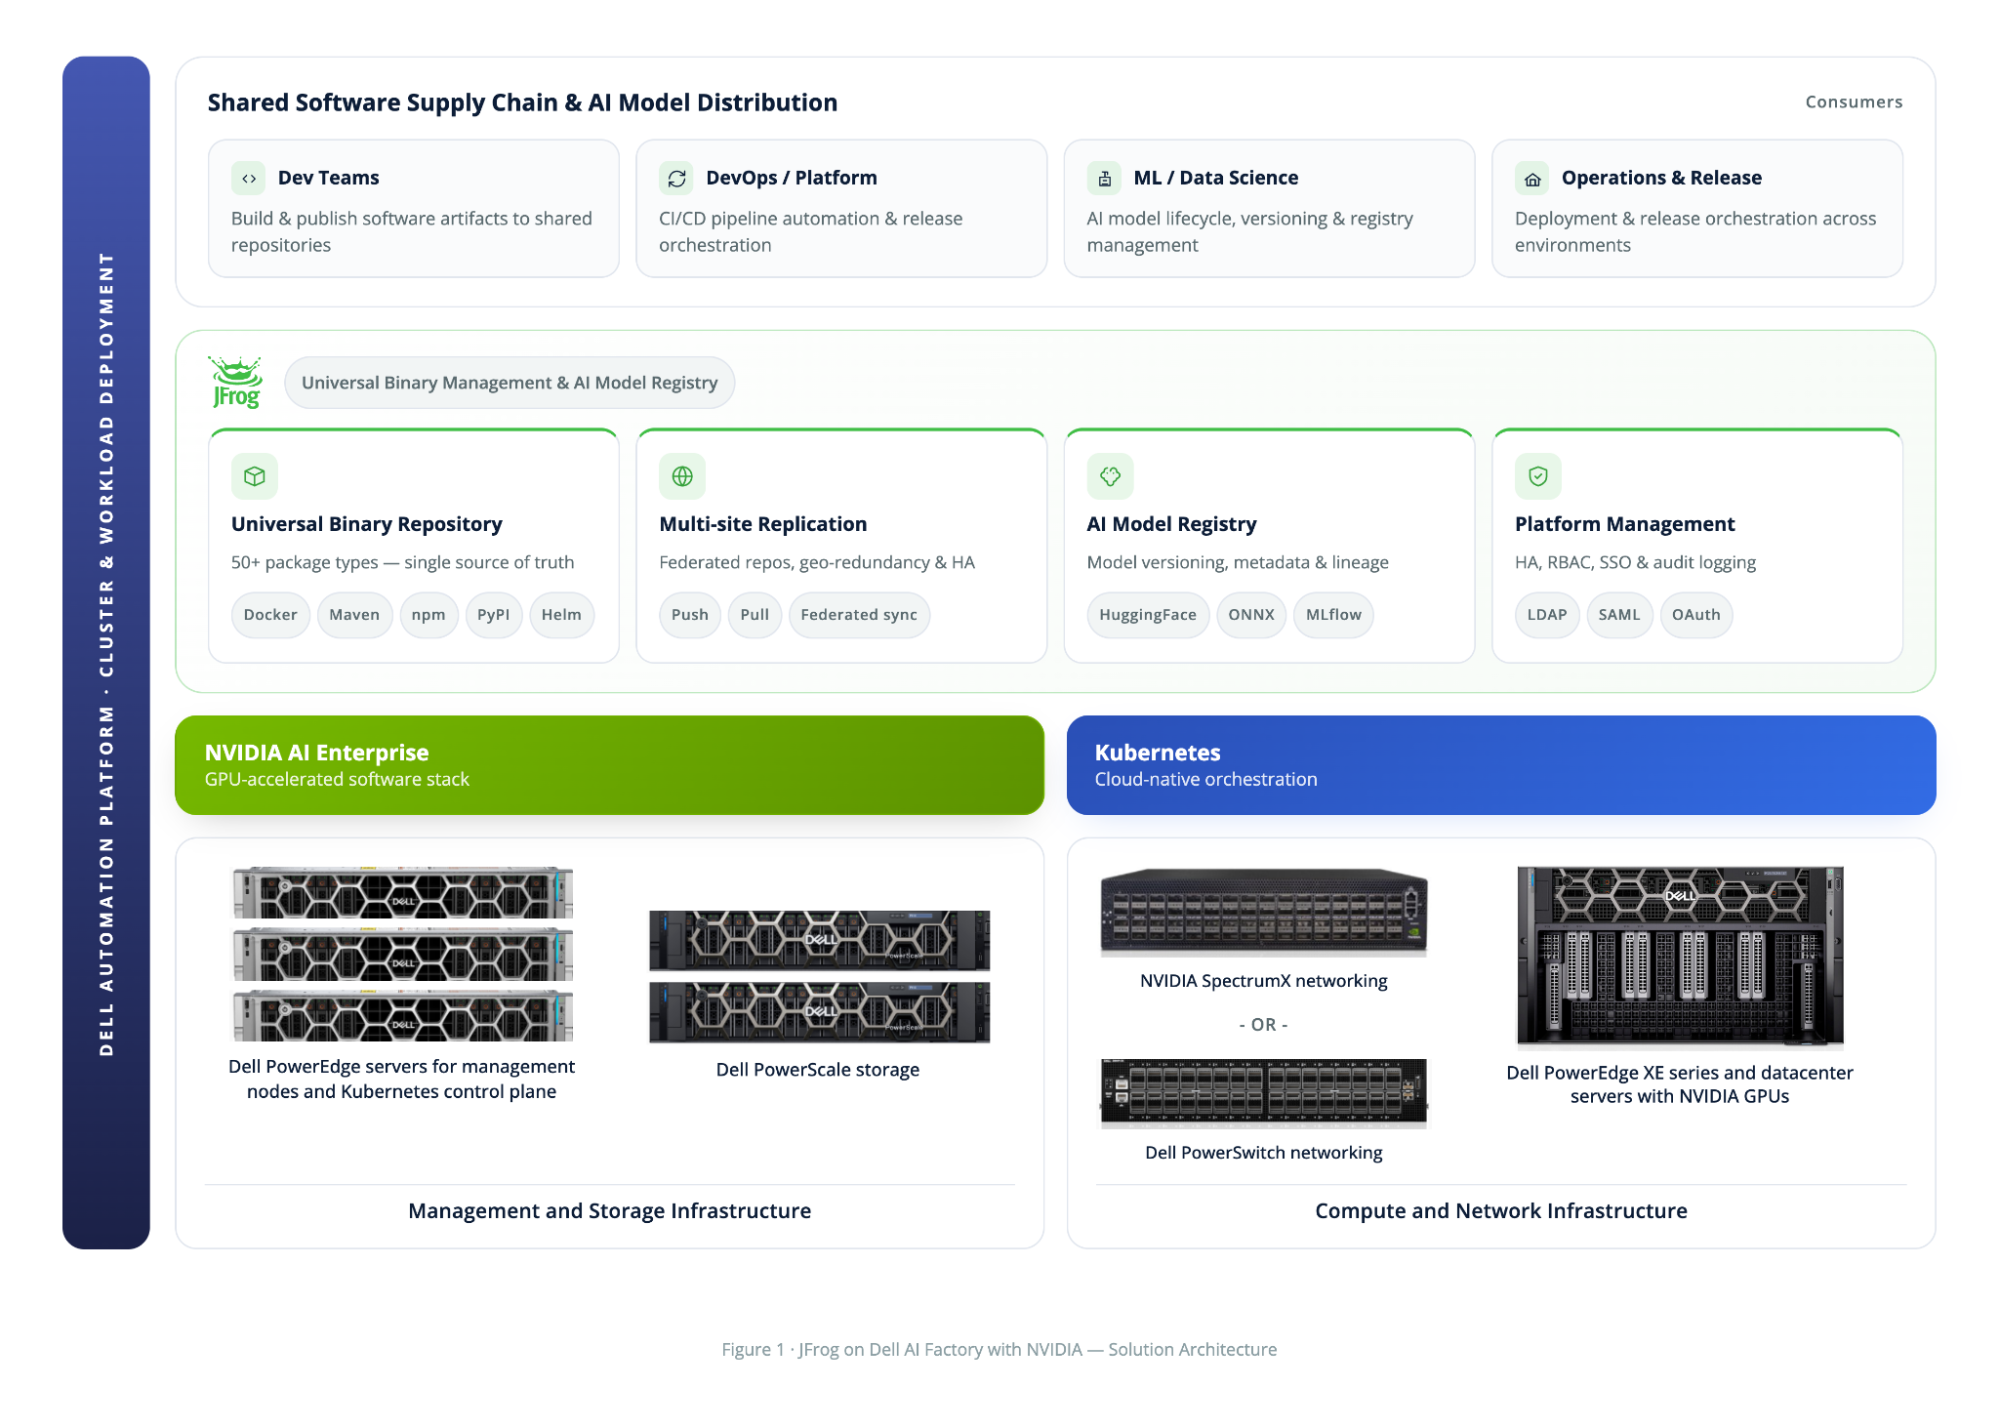Click 'Build & publish software artifacts' description
Image resolution: width=1999 pixels, height=1406 pixels.
point(411,232)
